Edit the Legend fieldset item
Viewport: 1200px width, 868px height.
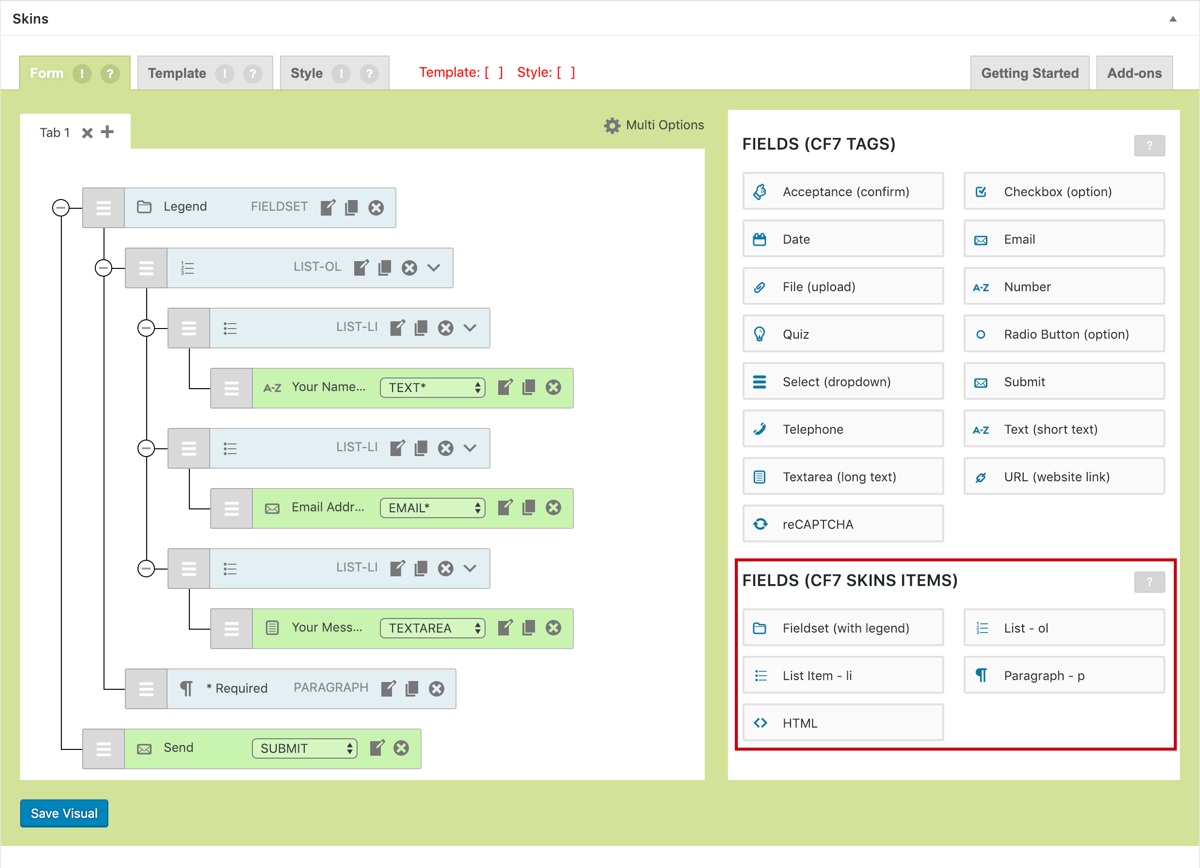click(x=328, y=207)
